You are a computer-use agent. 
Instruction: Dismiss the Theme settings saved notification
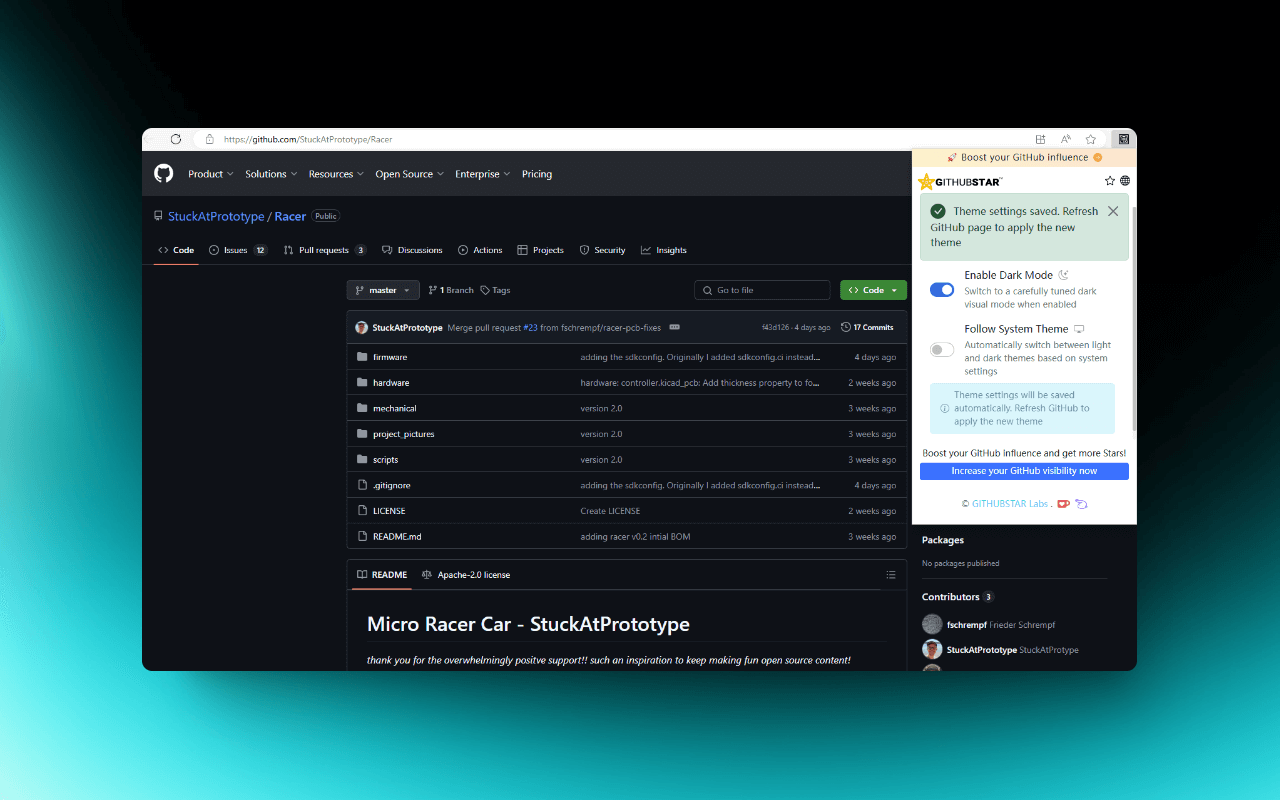click(1113, 211)
